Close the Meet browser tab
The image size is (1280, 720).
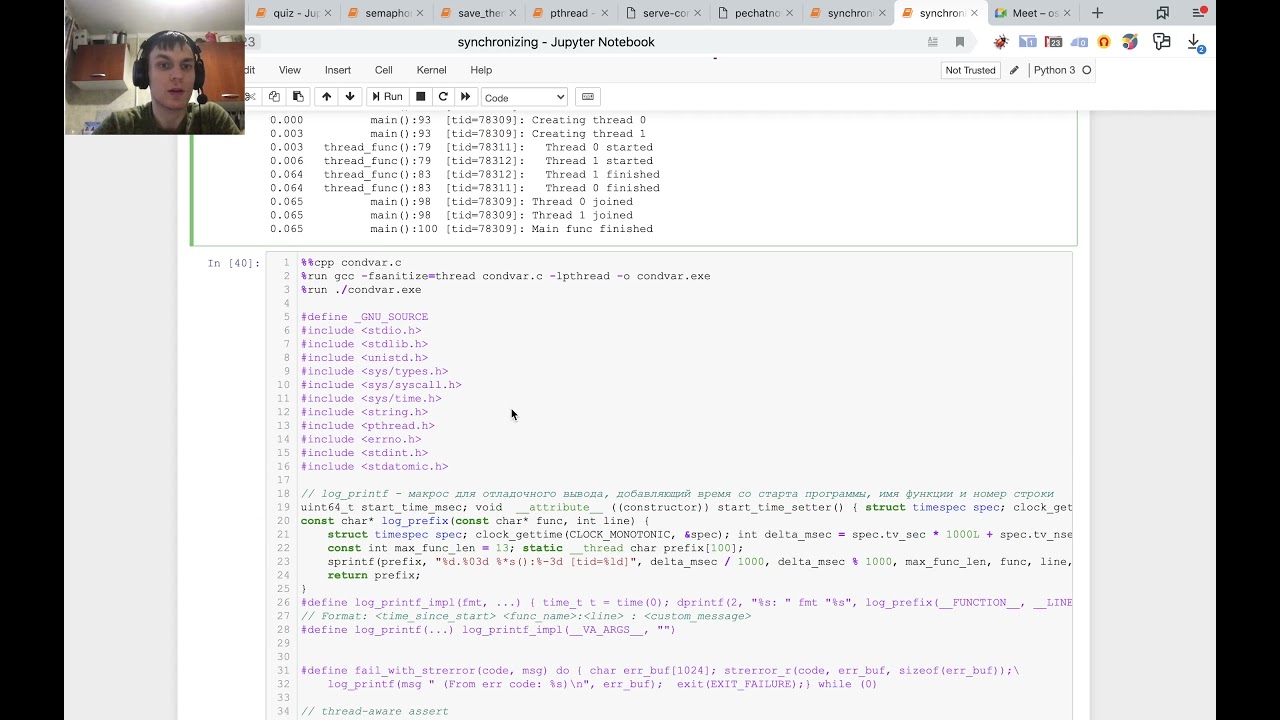(1067, 13)
